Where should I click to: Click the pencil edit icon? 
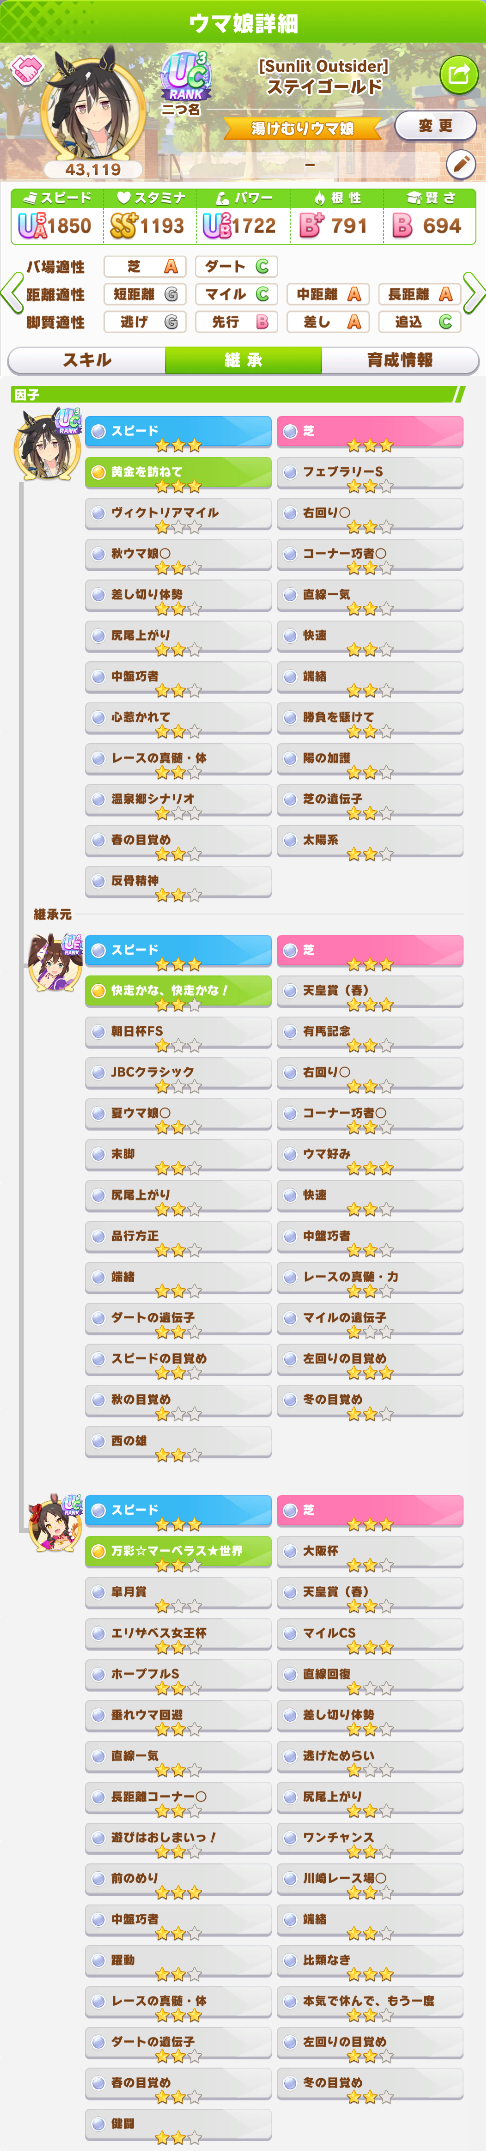tap(460, 163)
